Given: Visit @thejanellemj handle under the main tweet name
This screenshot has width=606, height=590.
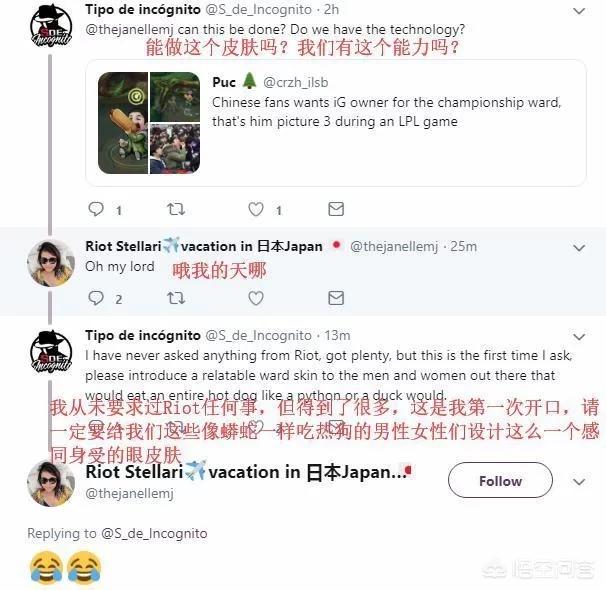Looking at the screenshot, I should pyautogui.click(x=129, y=493).
